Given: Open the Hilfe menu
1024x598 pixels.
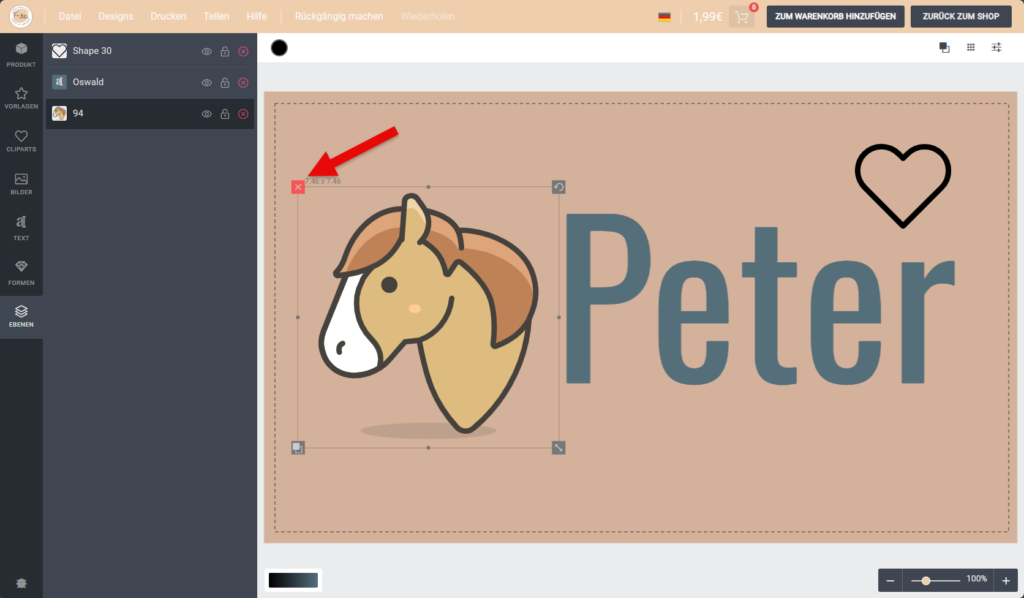Looking at the screenshot, I should 256,17.
